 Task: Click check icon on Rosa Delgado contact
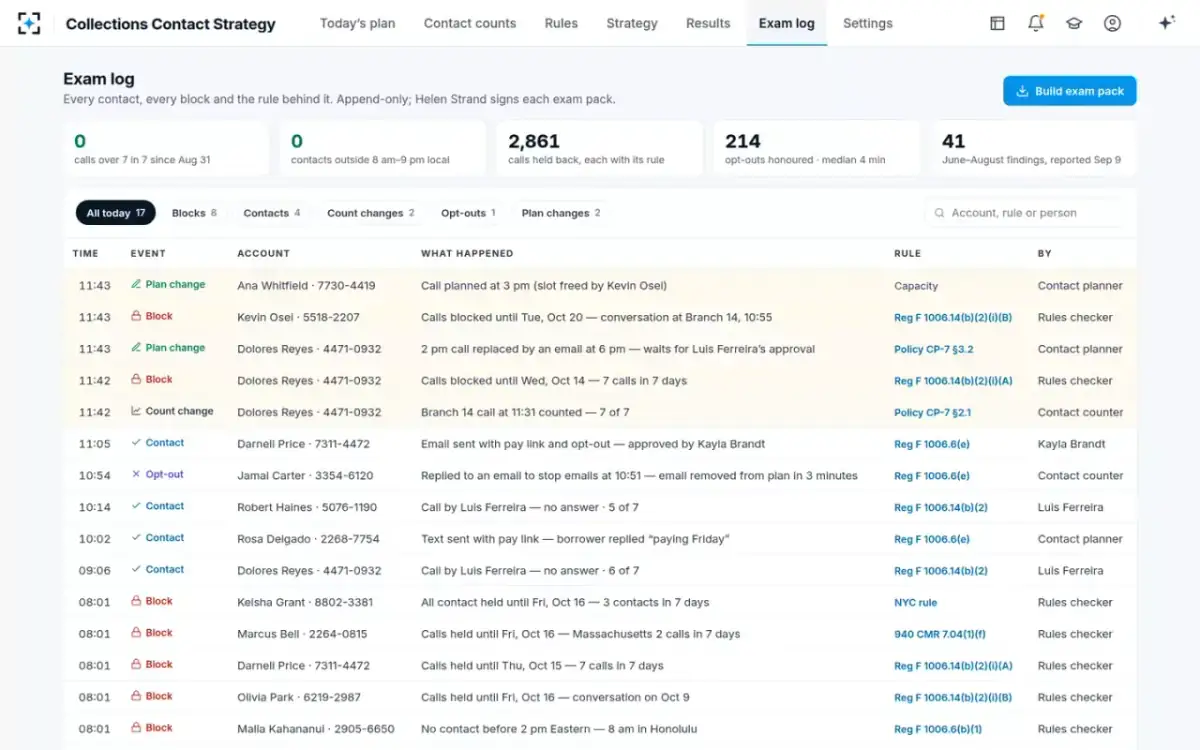click(x=136, y=538)
